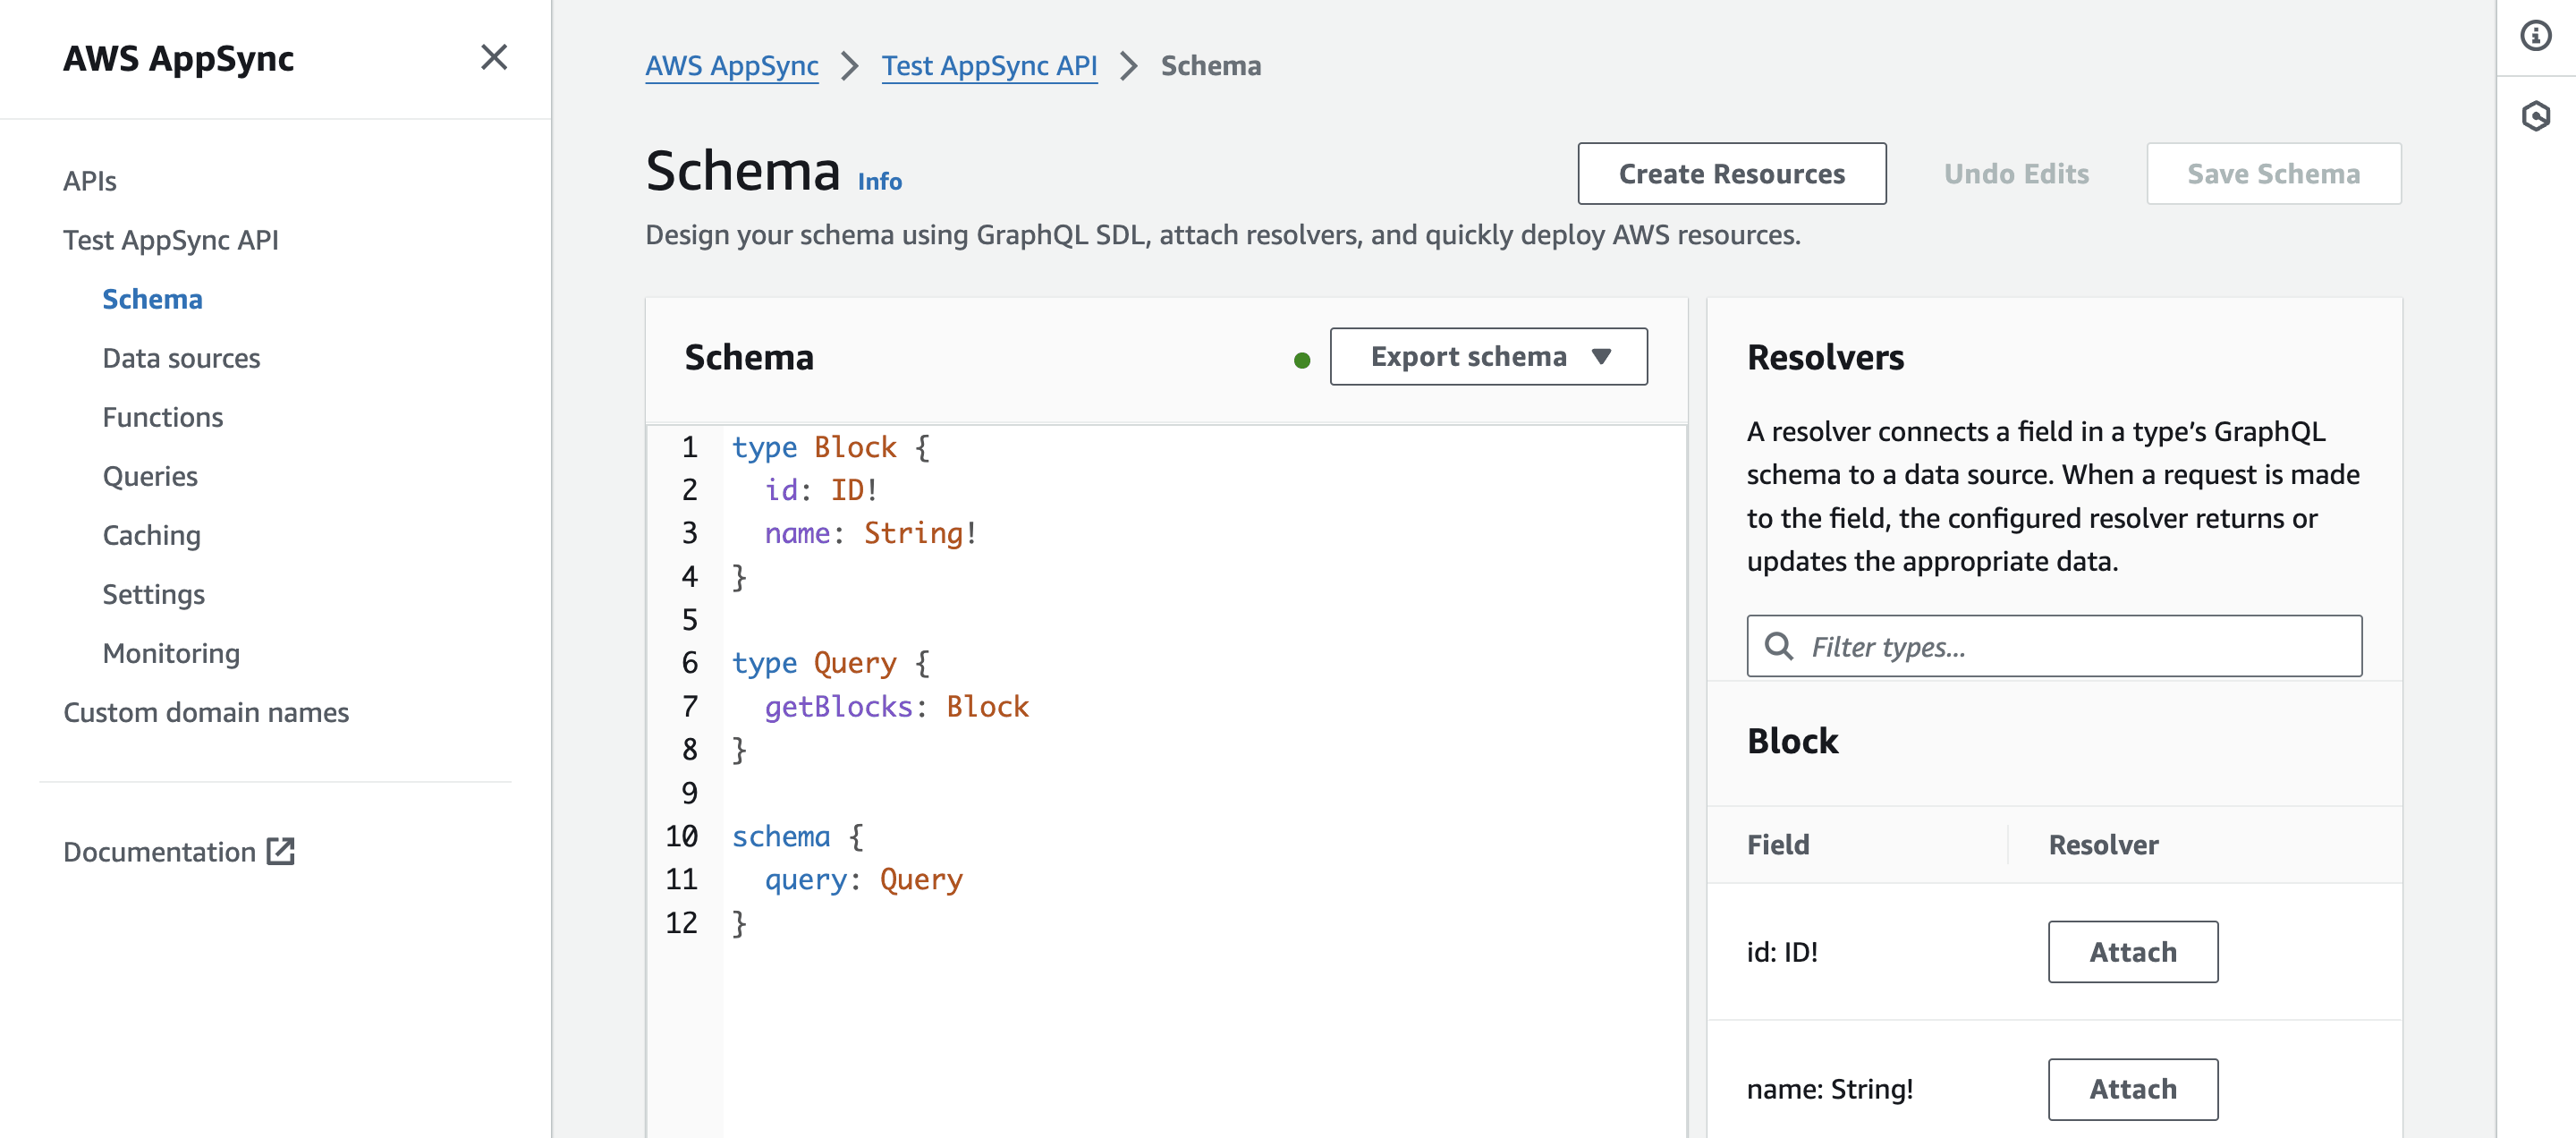This screenshot has width=2576, height=1138.
Task: Click the breadcrumb chevron after AWS AppSync
Action: click(x=850, y=66)
